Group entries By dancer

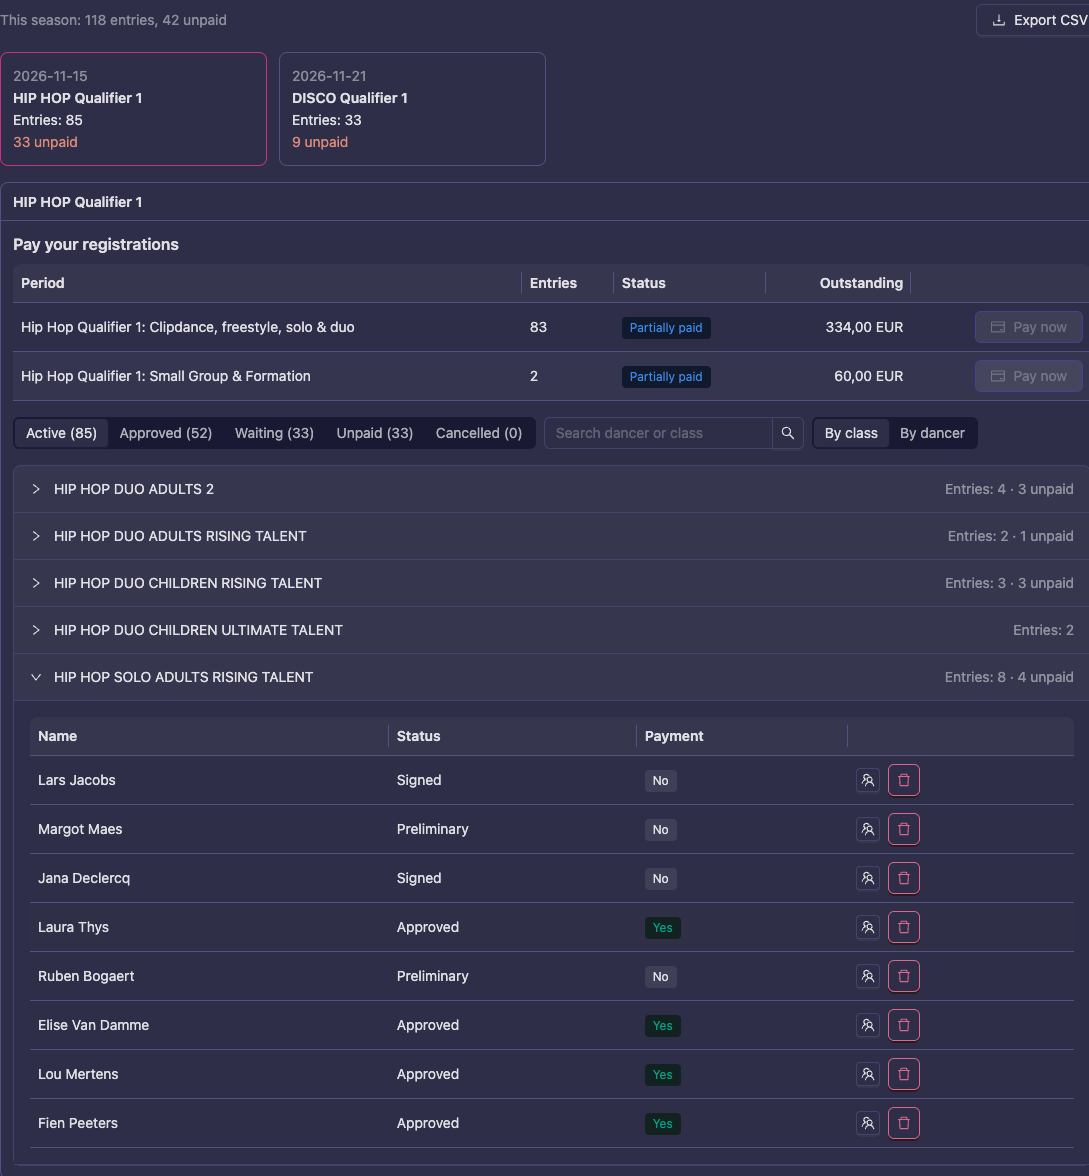coord(932,433)
